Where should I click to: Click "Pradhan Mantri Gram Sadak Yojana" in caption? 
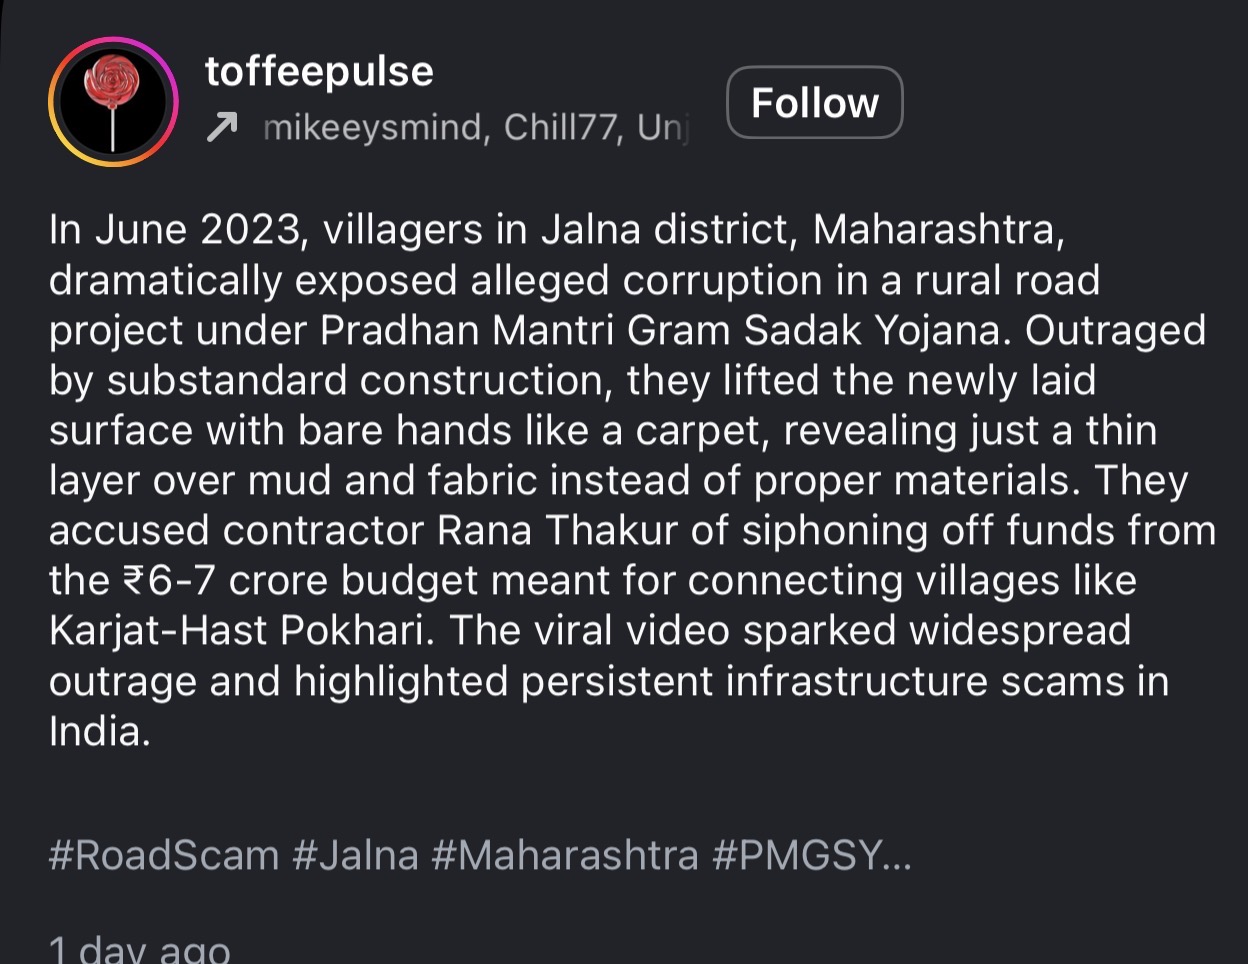pyautogui.click(x=660, y=331)
